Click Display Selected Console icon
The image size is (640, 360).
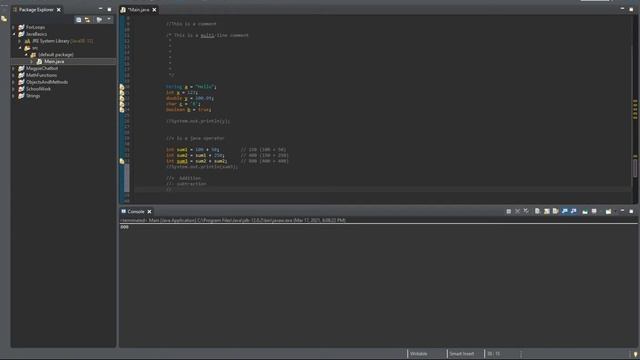click(x=594, y=211)
